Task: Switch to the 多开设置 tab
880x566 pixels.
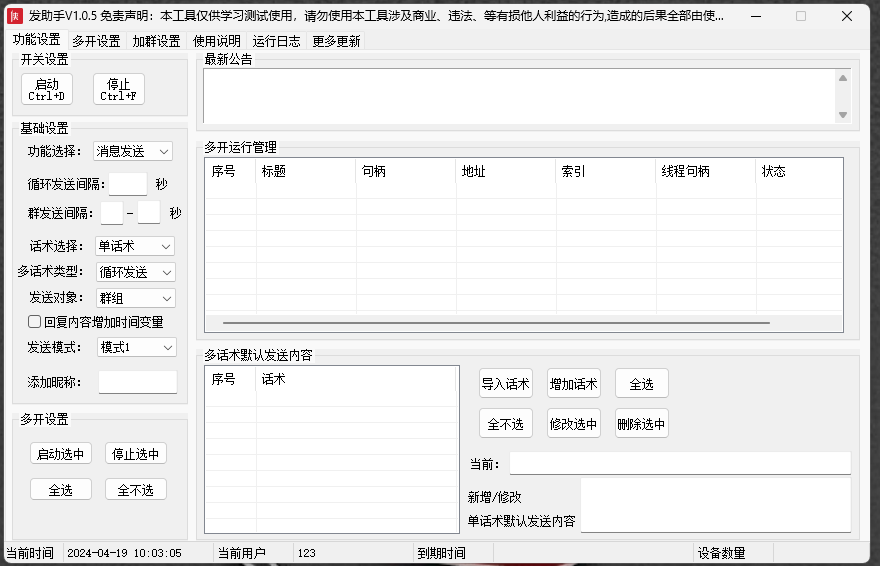Action: 96,41
